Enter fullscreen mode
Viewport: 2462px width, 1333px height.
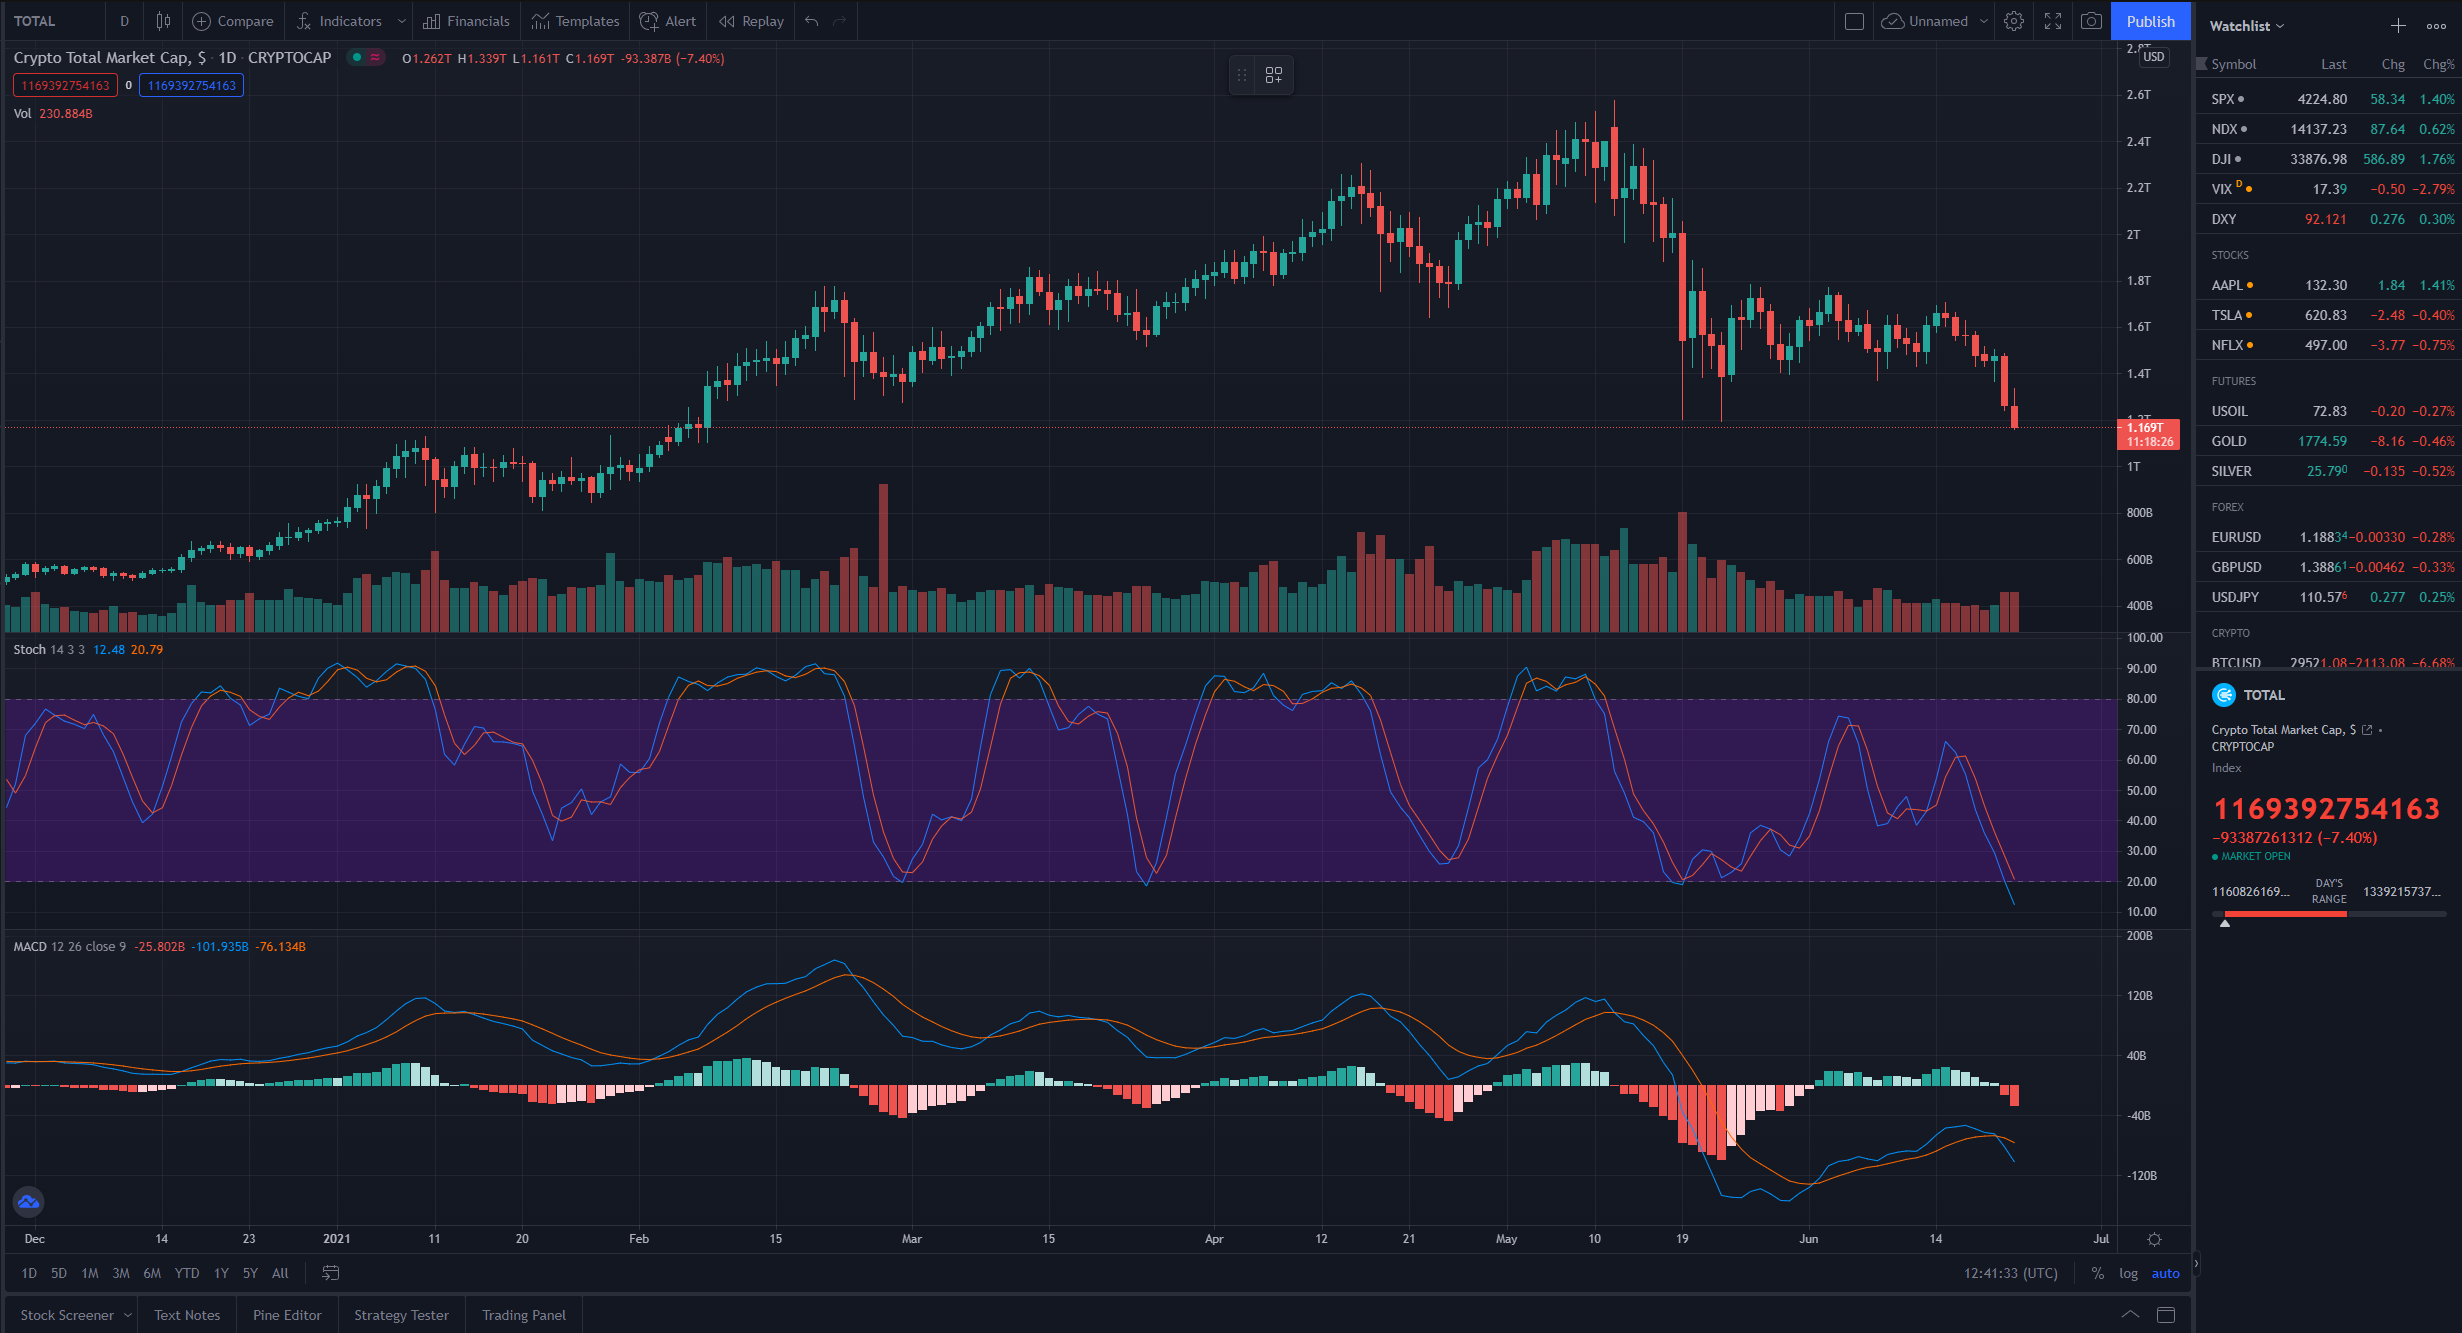2053,21
